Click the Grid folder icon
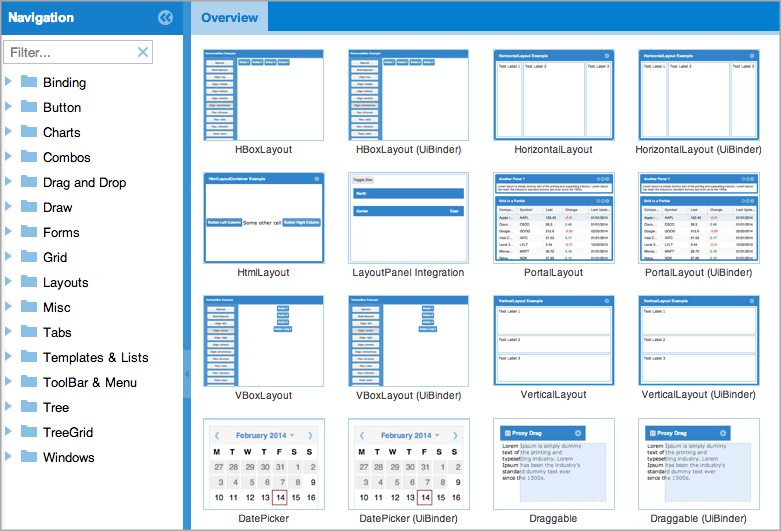Image resolution: width=781 pixels, height=531 pixels. [x=29, y=256]
